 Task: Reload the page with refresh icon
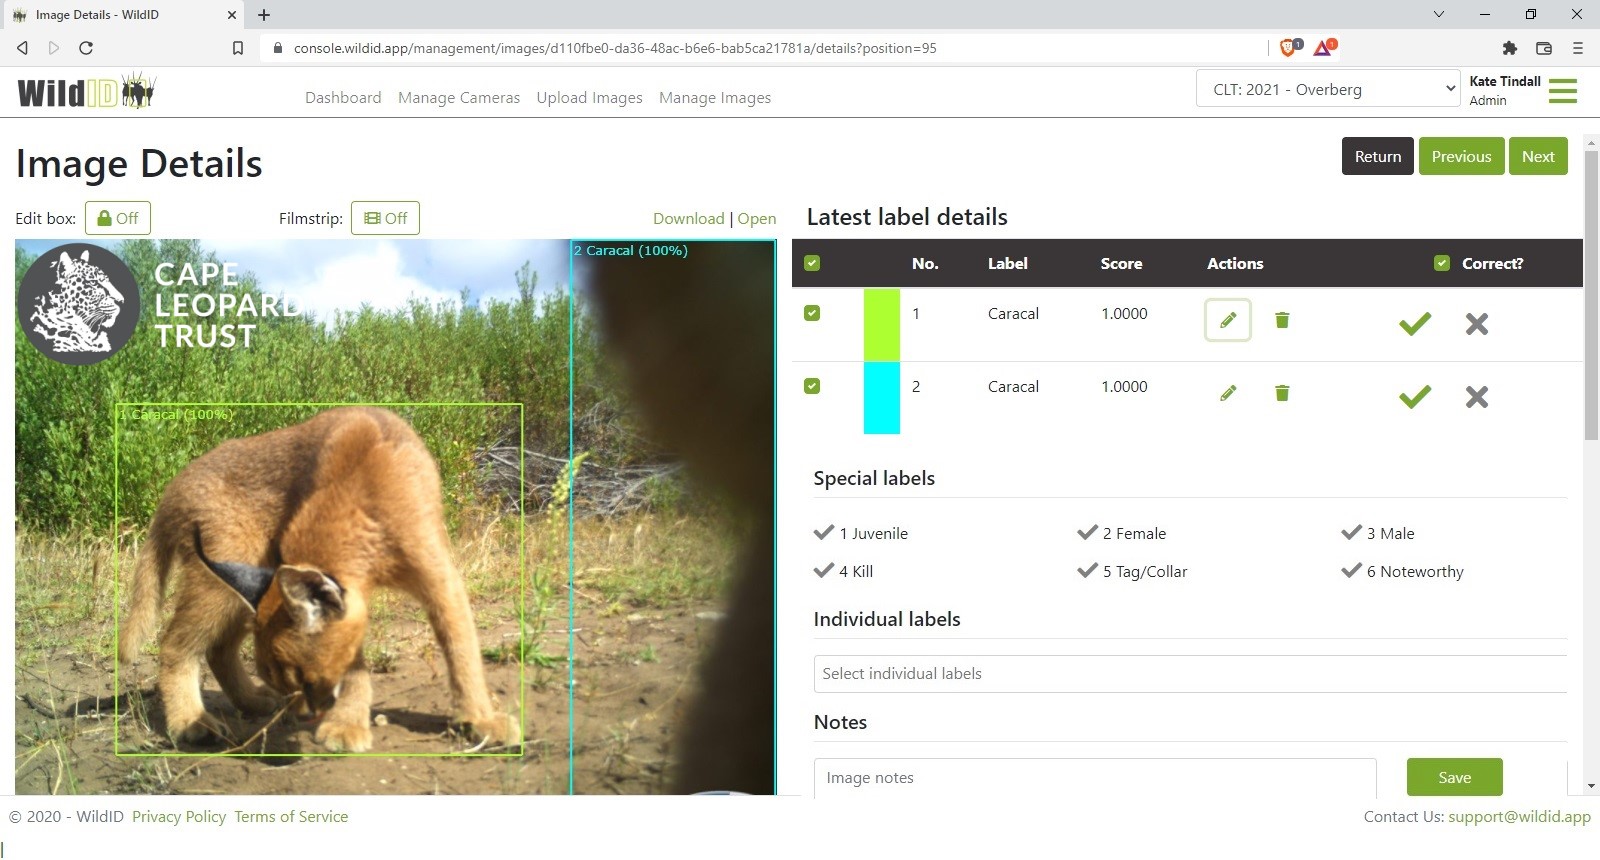[86, 48]
